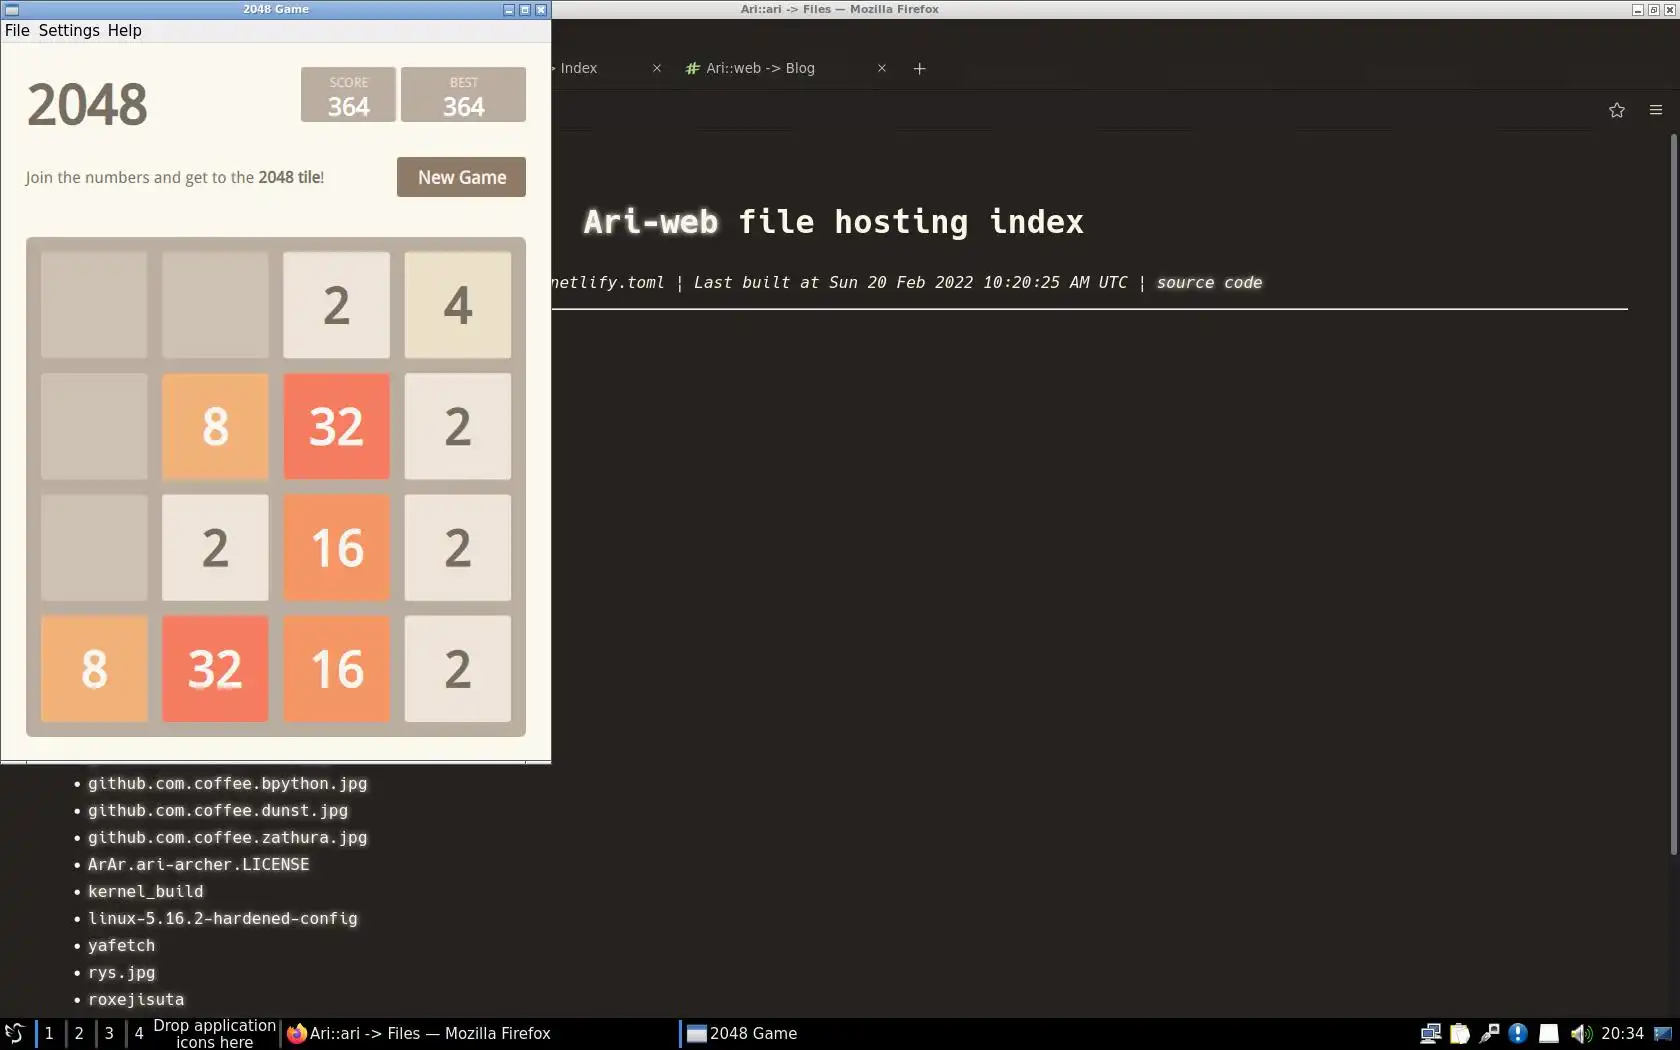Open the roxejisuta file link
The width and height of the screenshot is (1680, 1050).
point(136,1000)
